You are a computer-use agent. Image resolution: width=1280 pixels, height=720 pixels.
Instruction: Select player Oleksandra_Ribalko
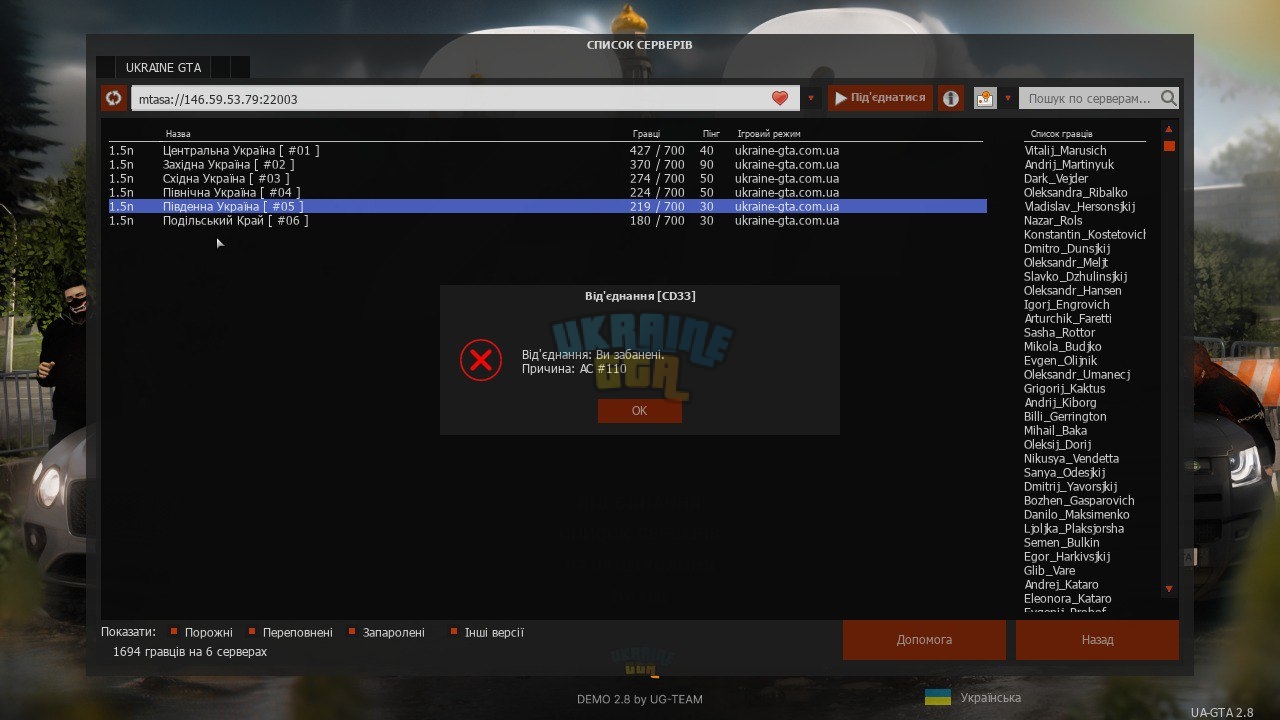(x=1076, y=192)
